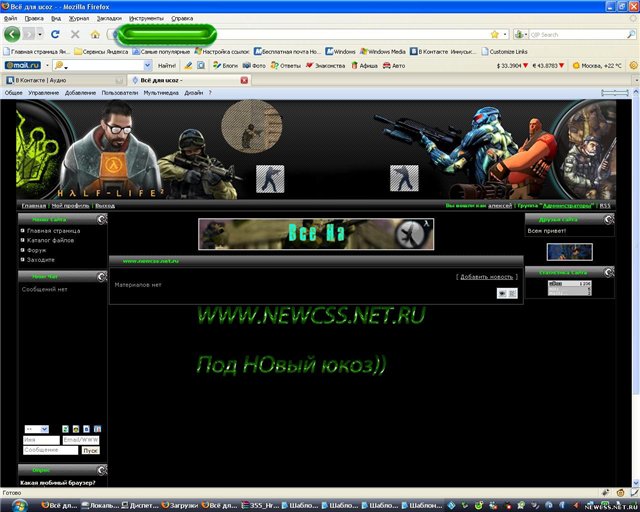Click the eye icon below Добавить новость
Image resolution: width=640 pixels, height=512 pixels.
coord(502,293)
